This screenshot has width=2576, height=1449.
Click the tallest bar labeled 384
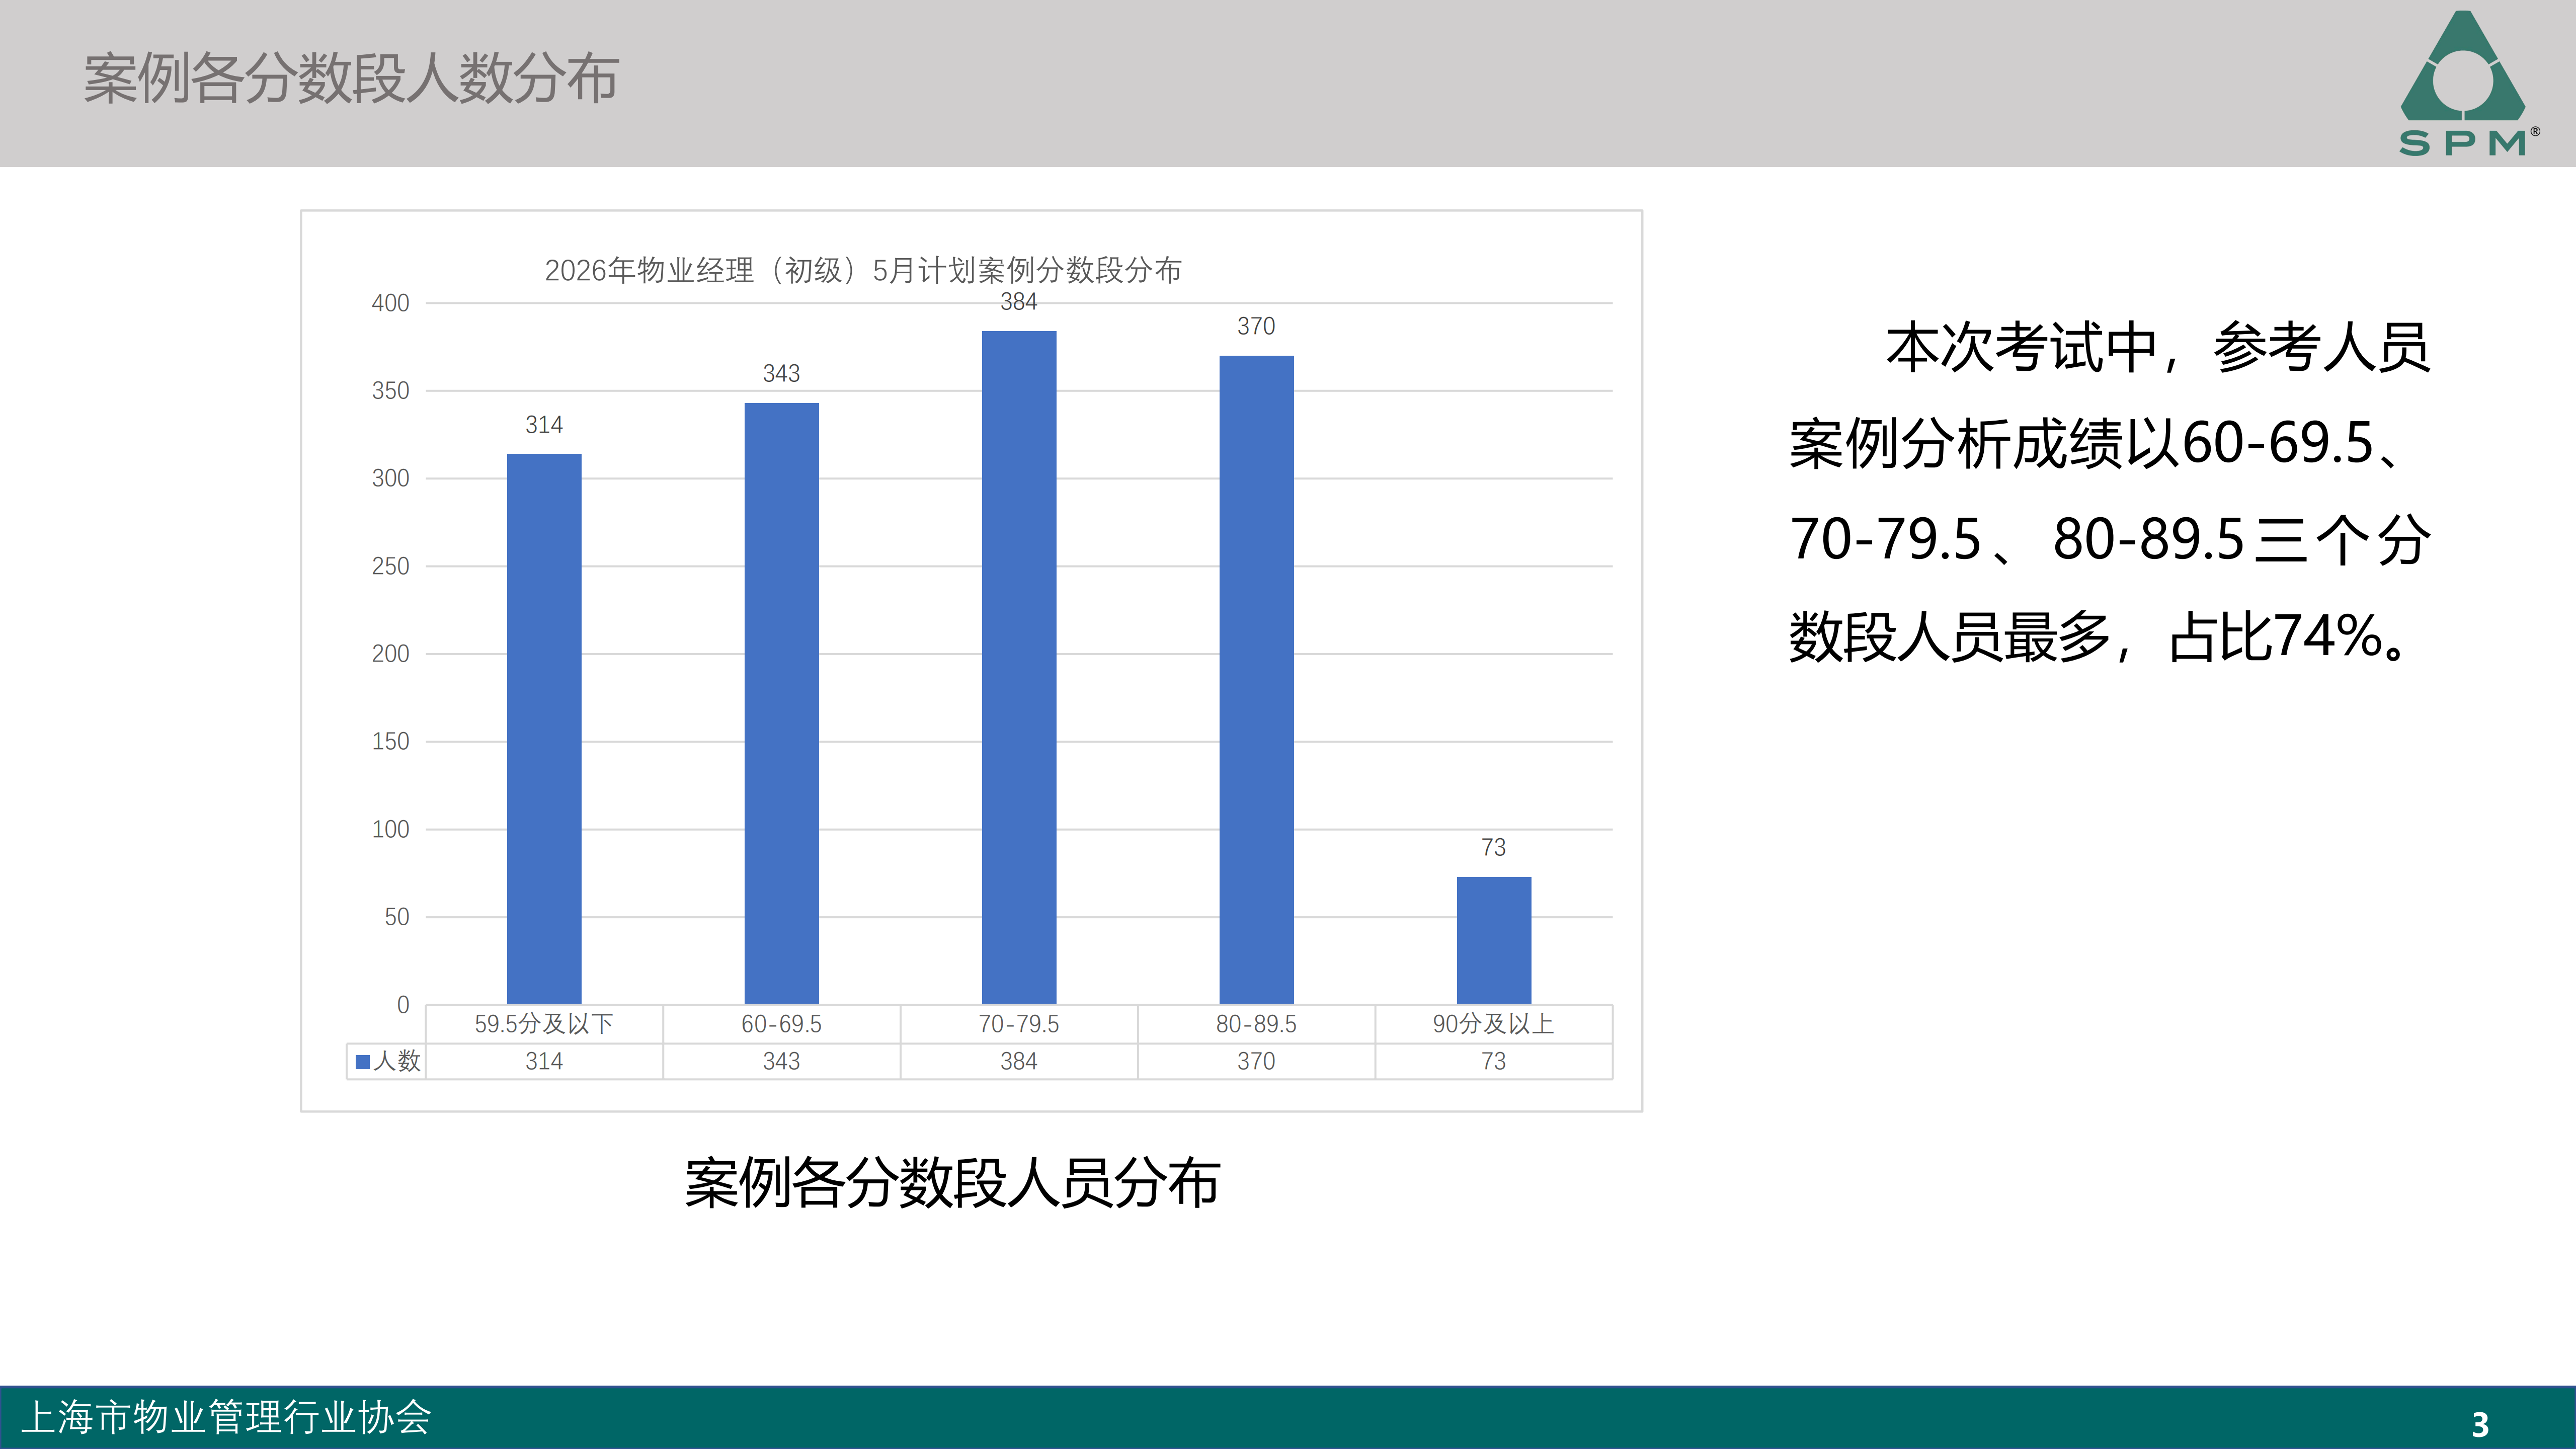point(1019,667)
